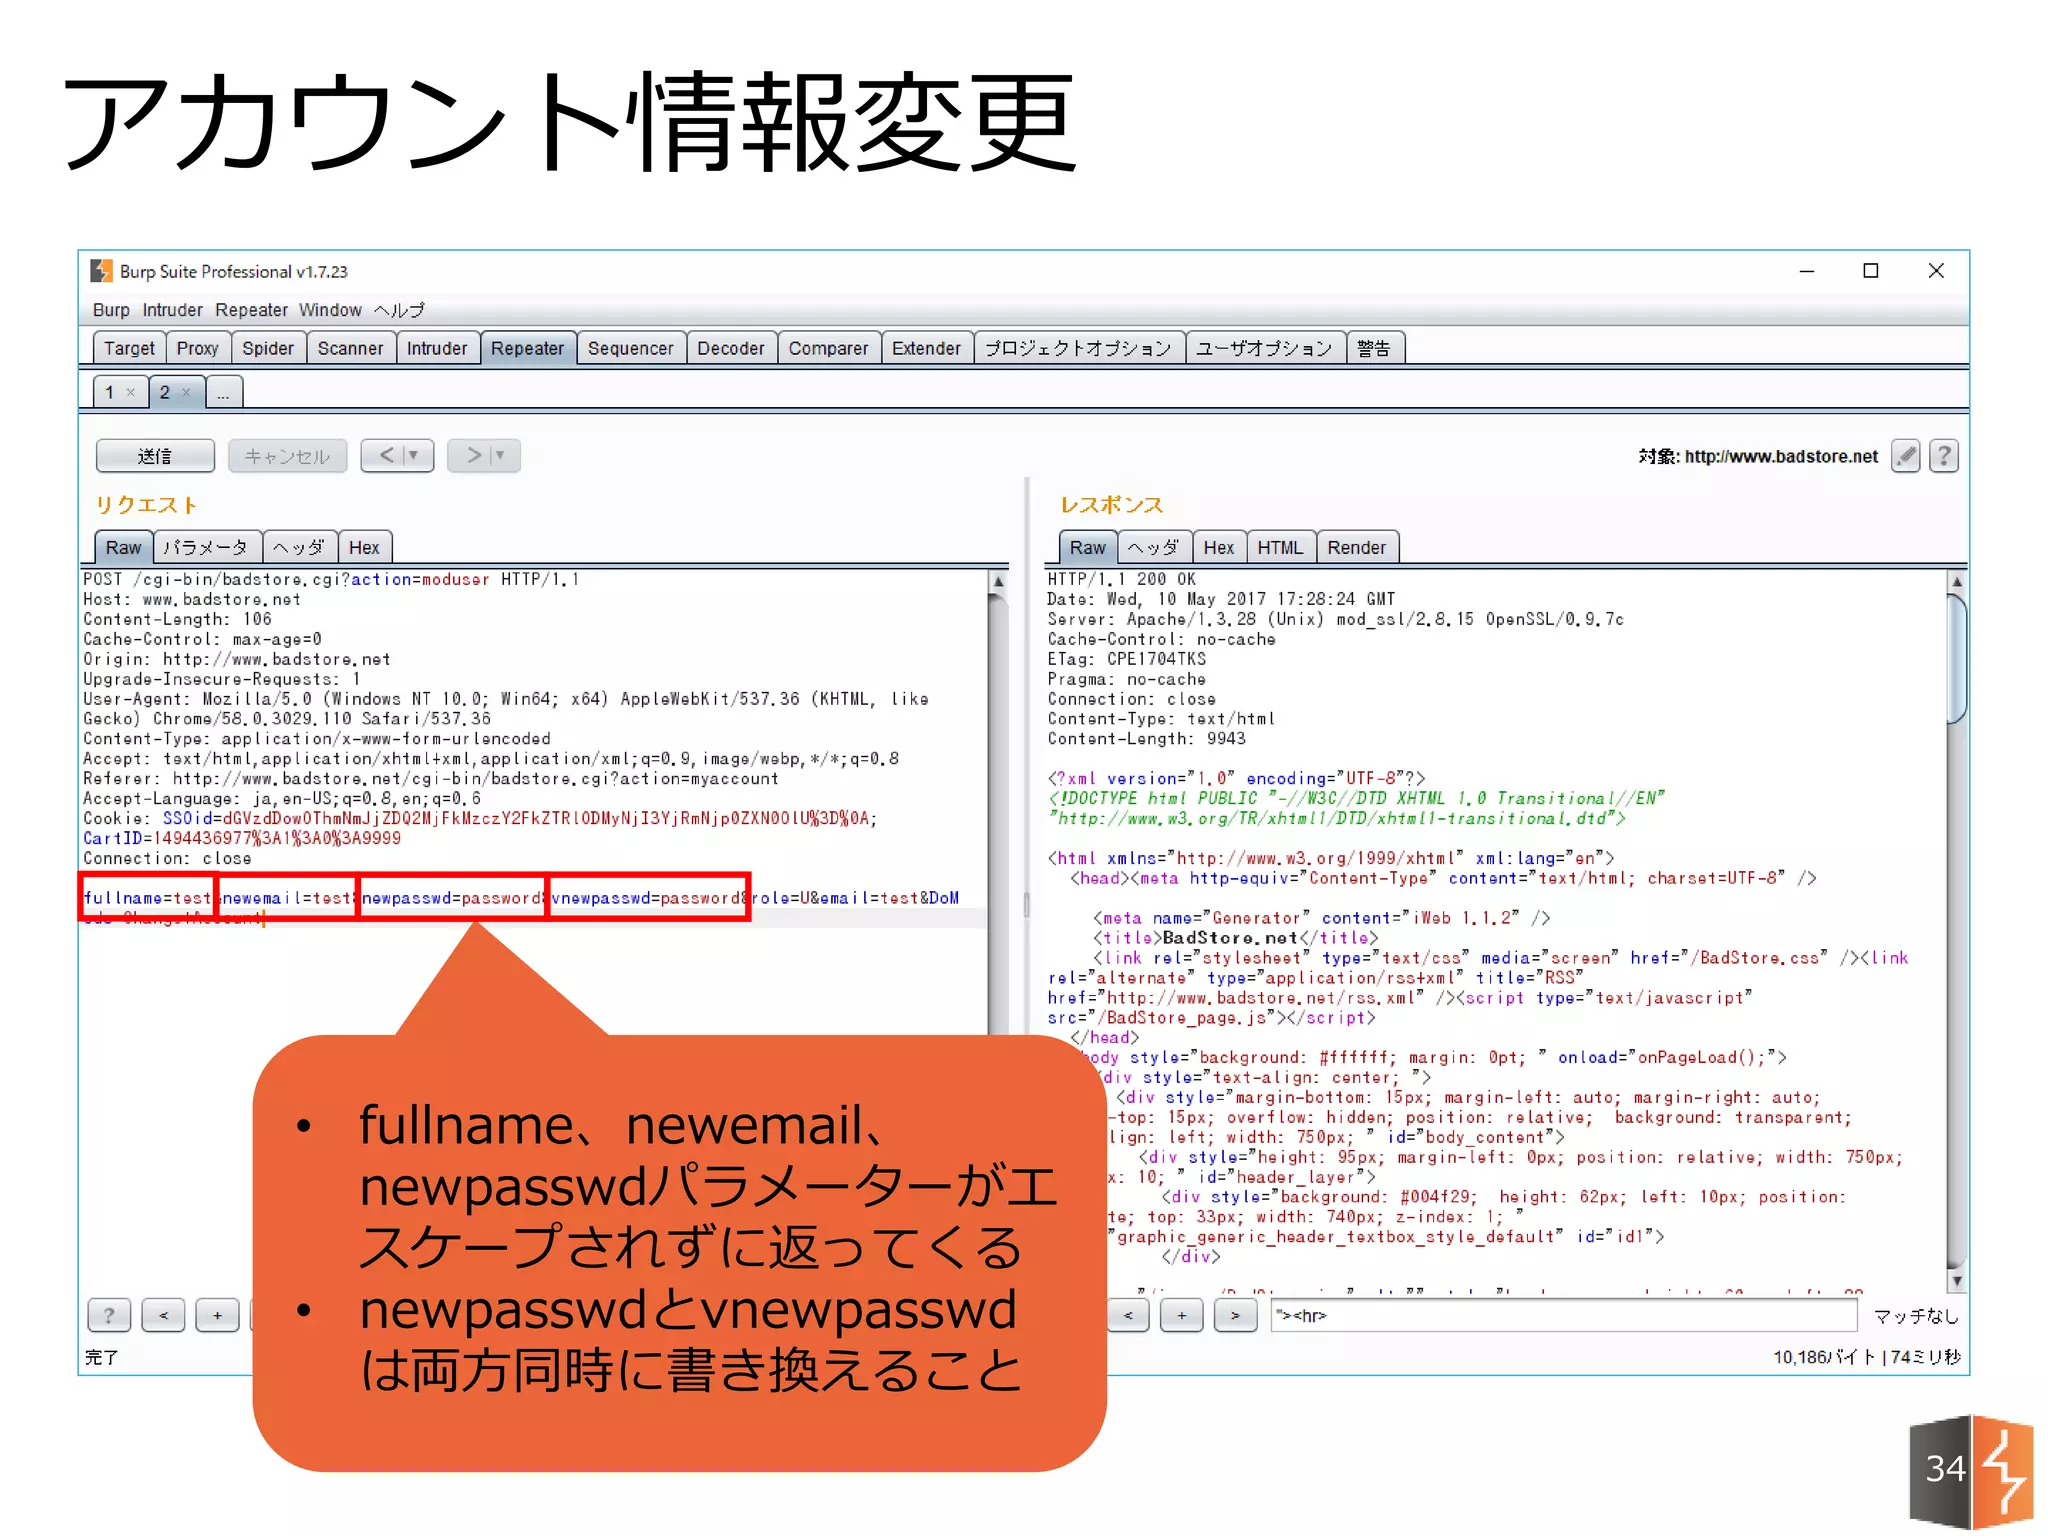Click the 対象: http://www.badstore.net label

point(1758,456)
